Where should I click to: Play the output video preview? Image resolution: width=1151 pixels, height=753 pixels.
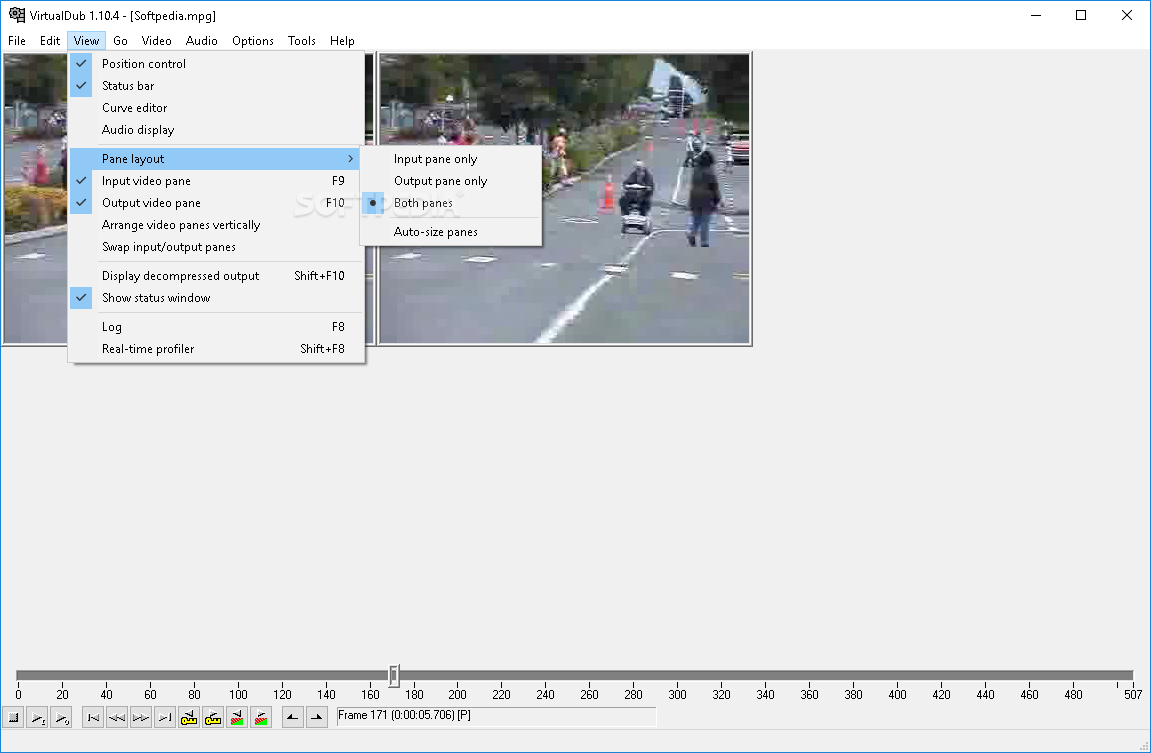click(61, 717)
